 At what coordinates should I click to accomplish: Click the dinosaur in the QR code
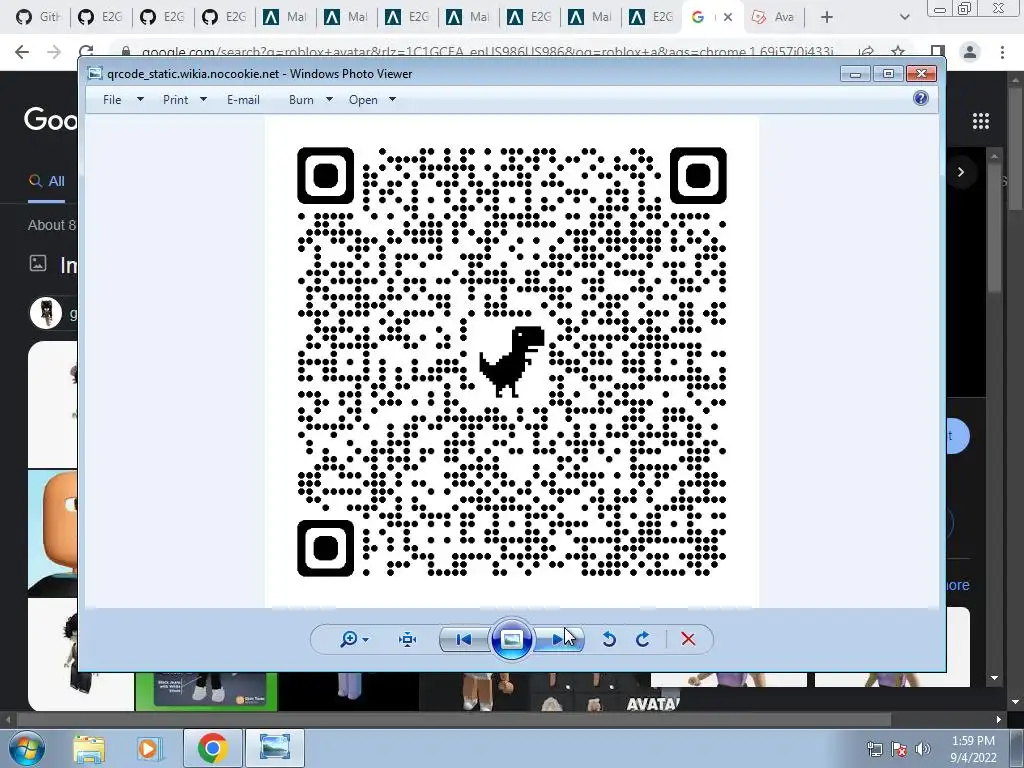[x=512, y=361]
